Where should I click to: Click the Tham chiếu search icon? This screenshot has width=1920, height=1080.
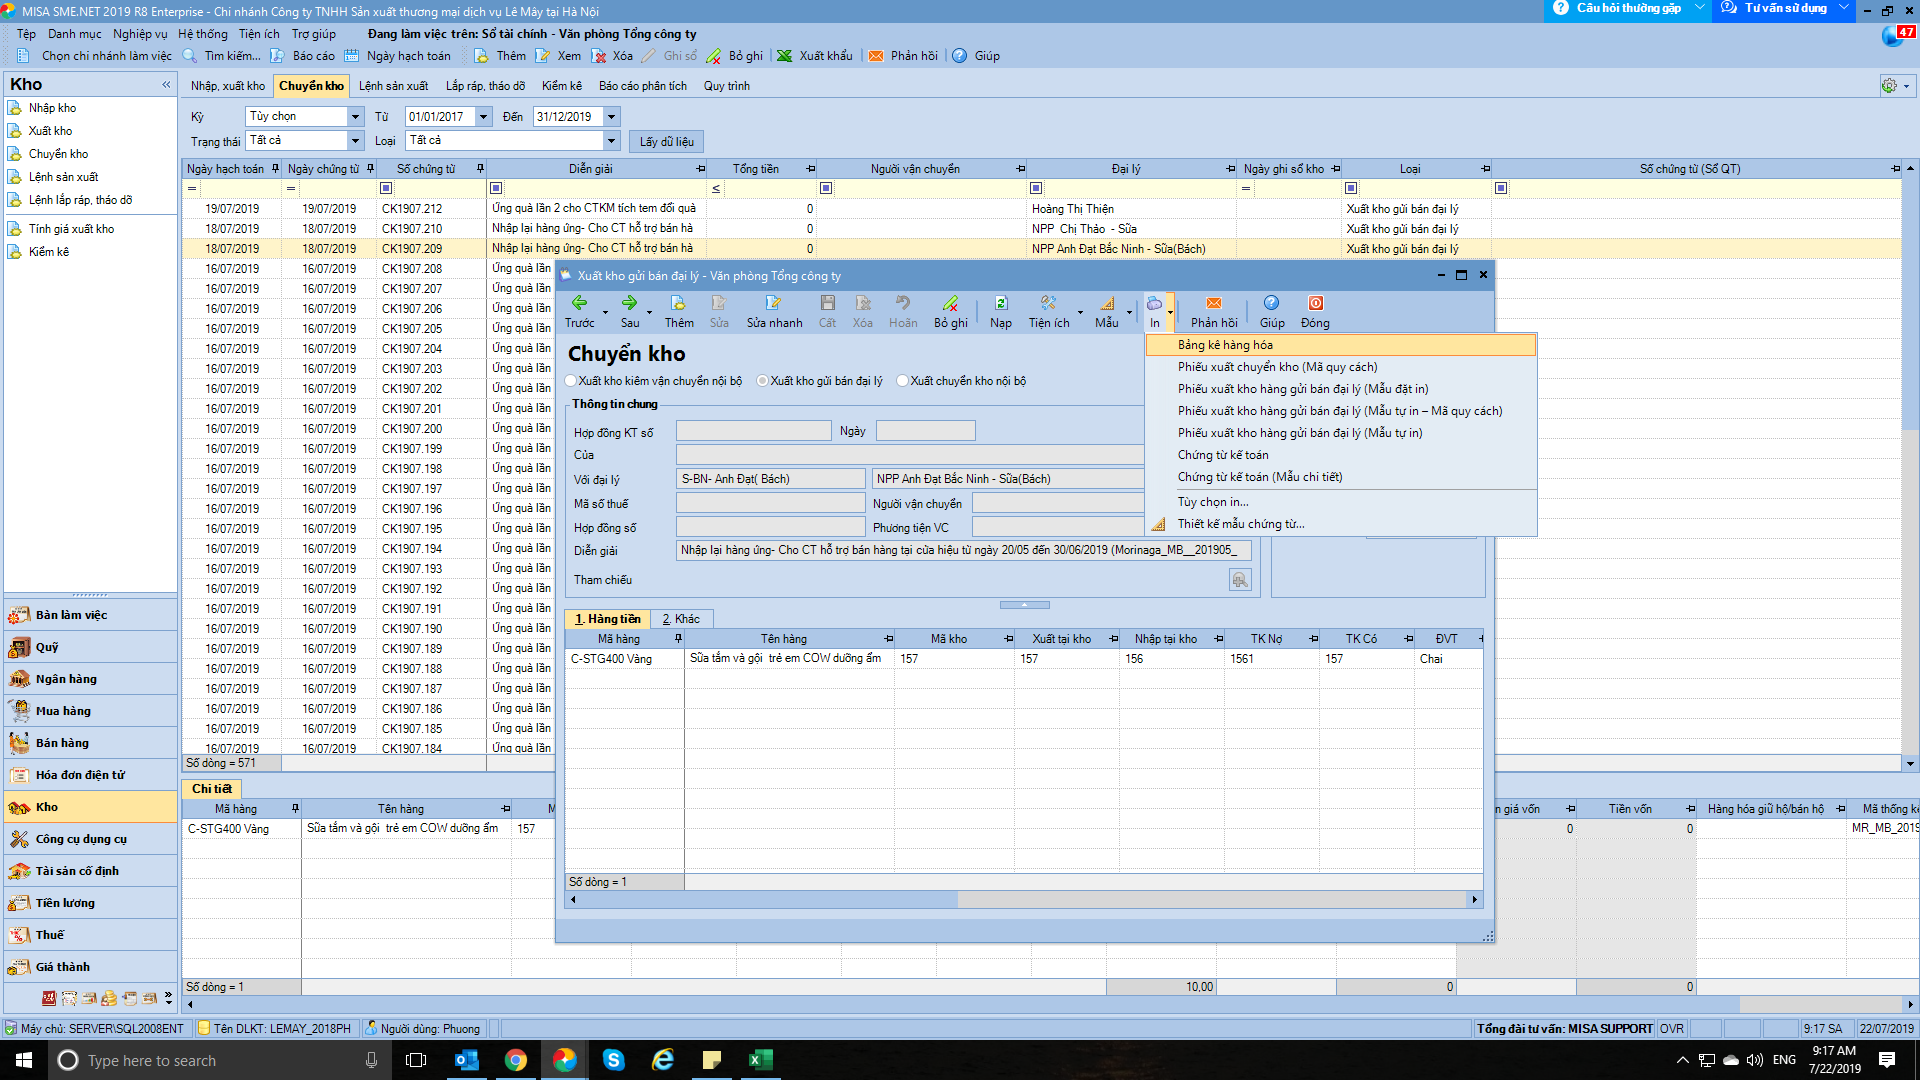click(x=1240, y=580)
